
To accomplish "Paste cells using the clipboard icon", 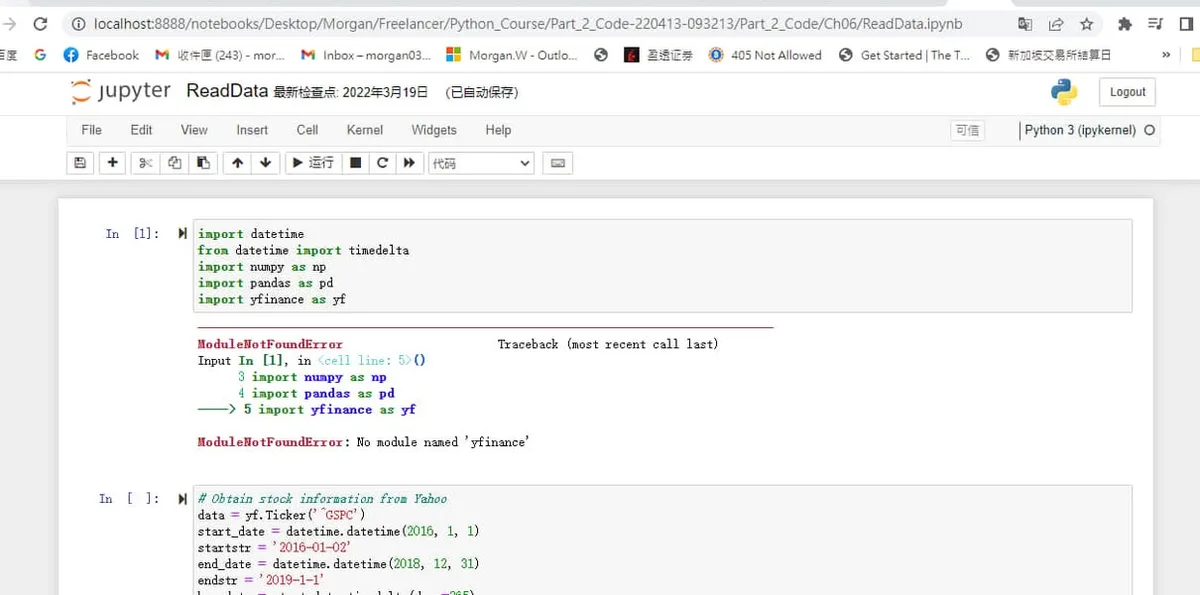I will [x=204, y=163].
